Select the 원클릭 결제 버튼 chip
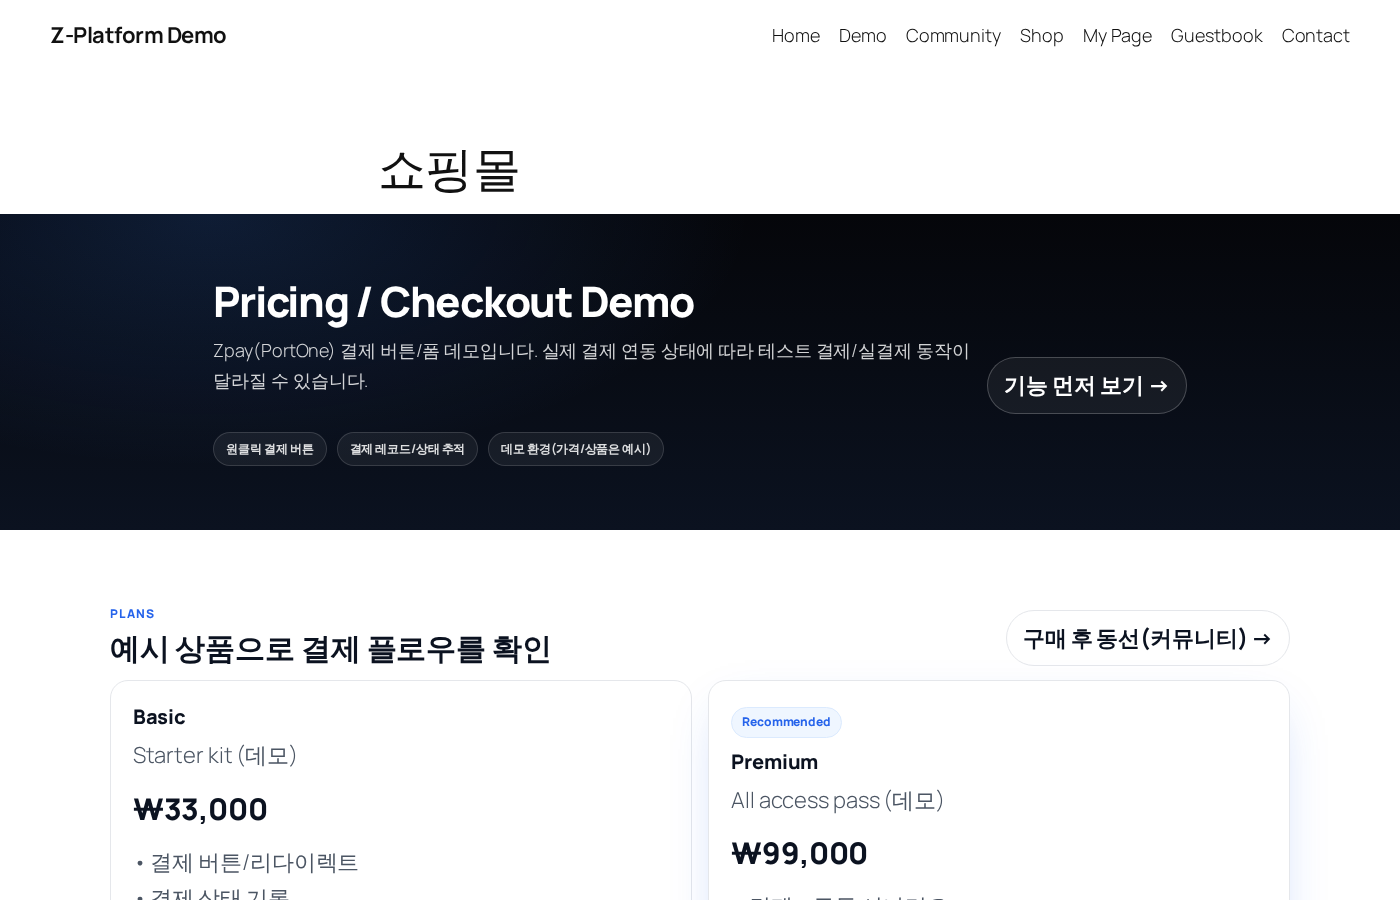The image size is (1400, 900). point(270,448)
